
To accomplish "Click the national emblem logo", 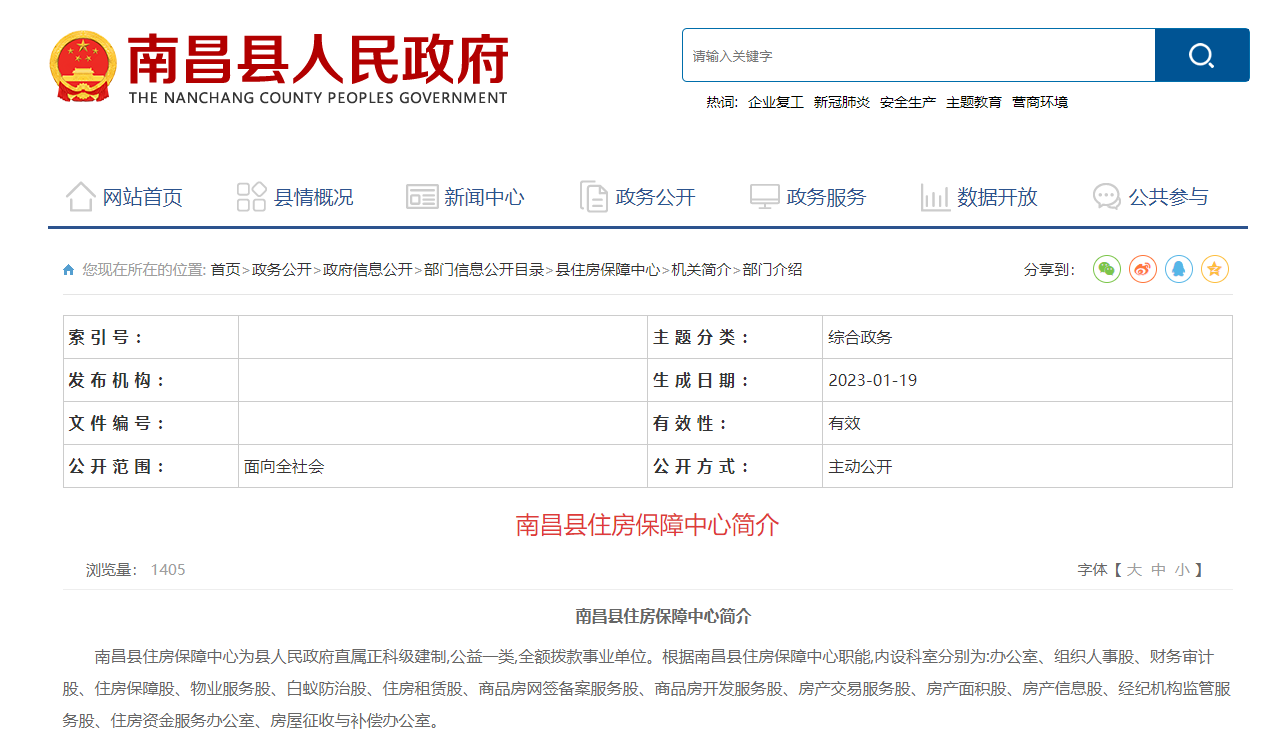I will (83, 66).
